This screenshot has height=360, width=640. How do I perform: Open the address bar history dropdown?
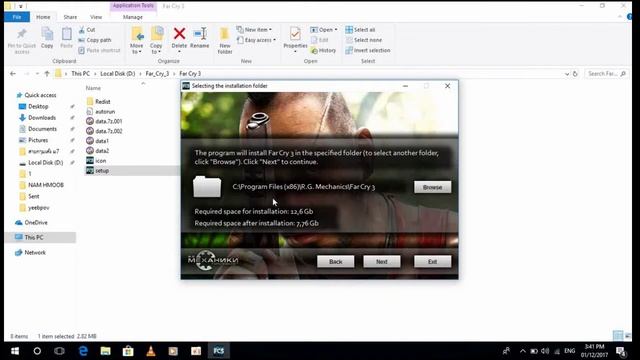[x=567, y=74]
